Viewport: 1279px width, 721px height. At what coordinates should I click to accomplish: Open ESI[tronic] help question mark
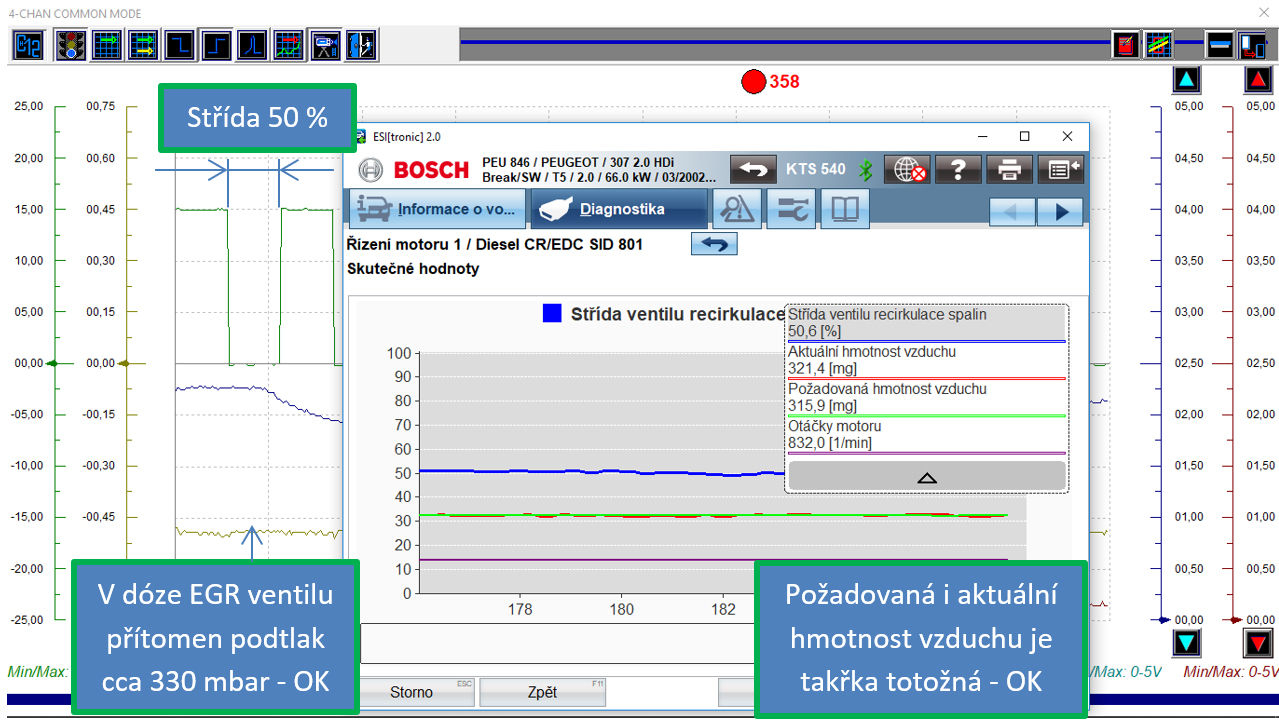(x=958, y=170)
